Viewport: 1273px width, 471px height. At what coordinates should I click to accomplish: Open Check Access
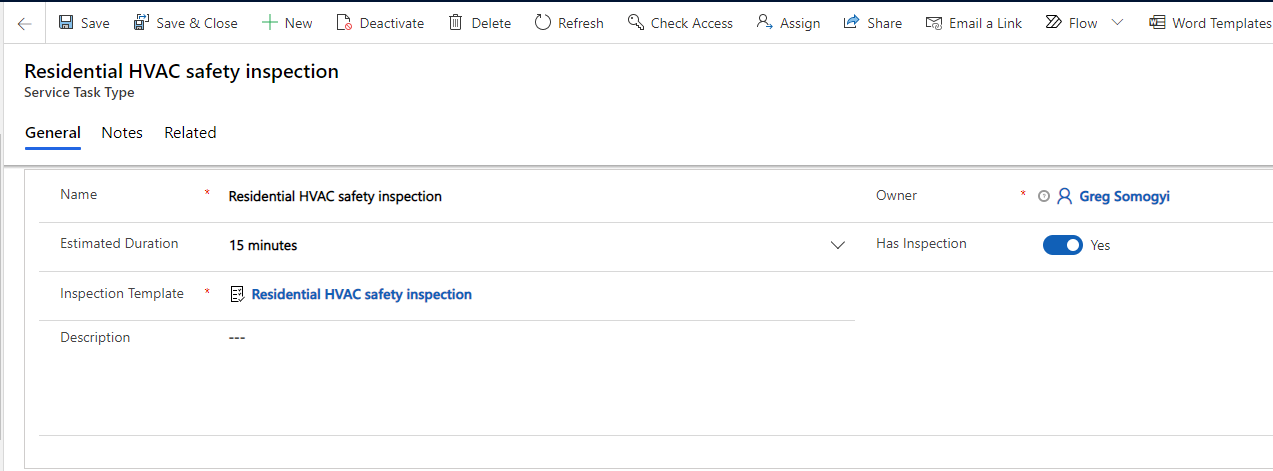point(680,23)
